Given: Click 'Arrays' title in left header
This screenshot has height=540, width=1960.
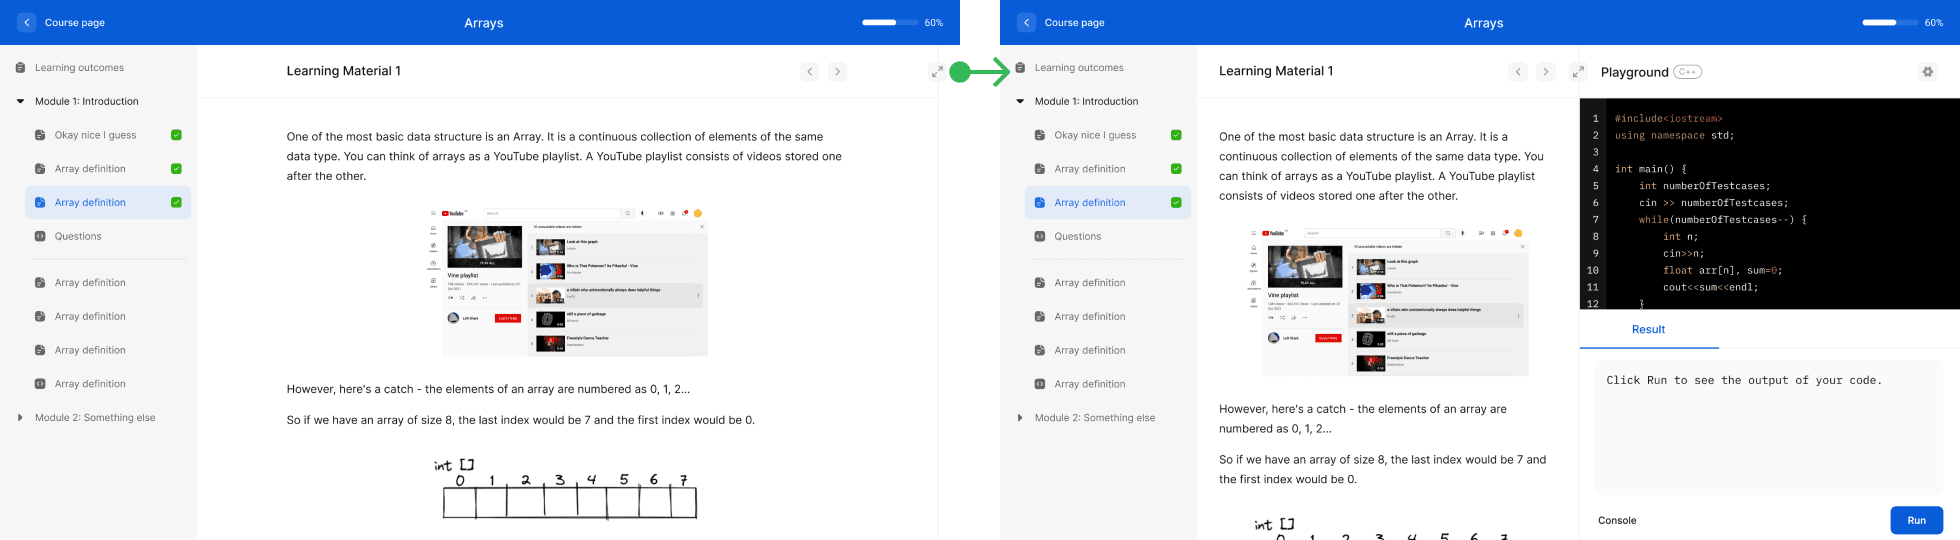Looking at the screenshot, I should [484, 22].
